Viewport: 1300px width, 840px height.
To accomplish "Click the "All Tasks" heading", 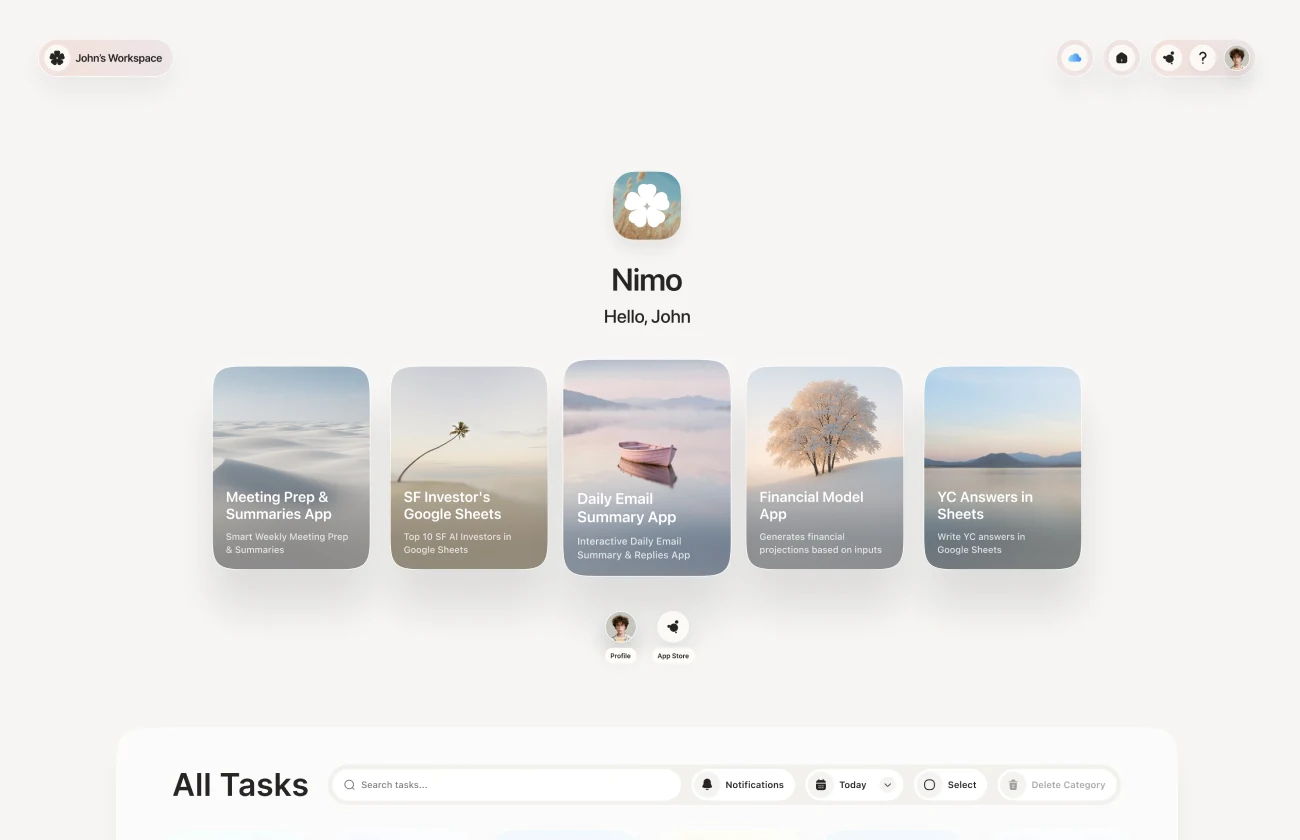I will pyautogui.click(x=241, y=785).
